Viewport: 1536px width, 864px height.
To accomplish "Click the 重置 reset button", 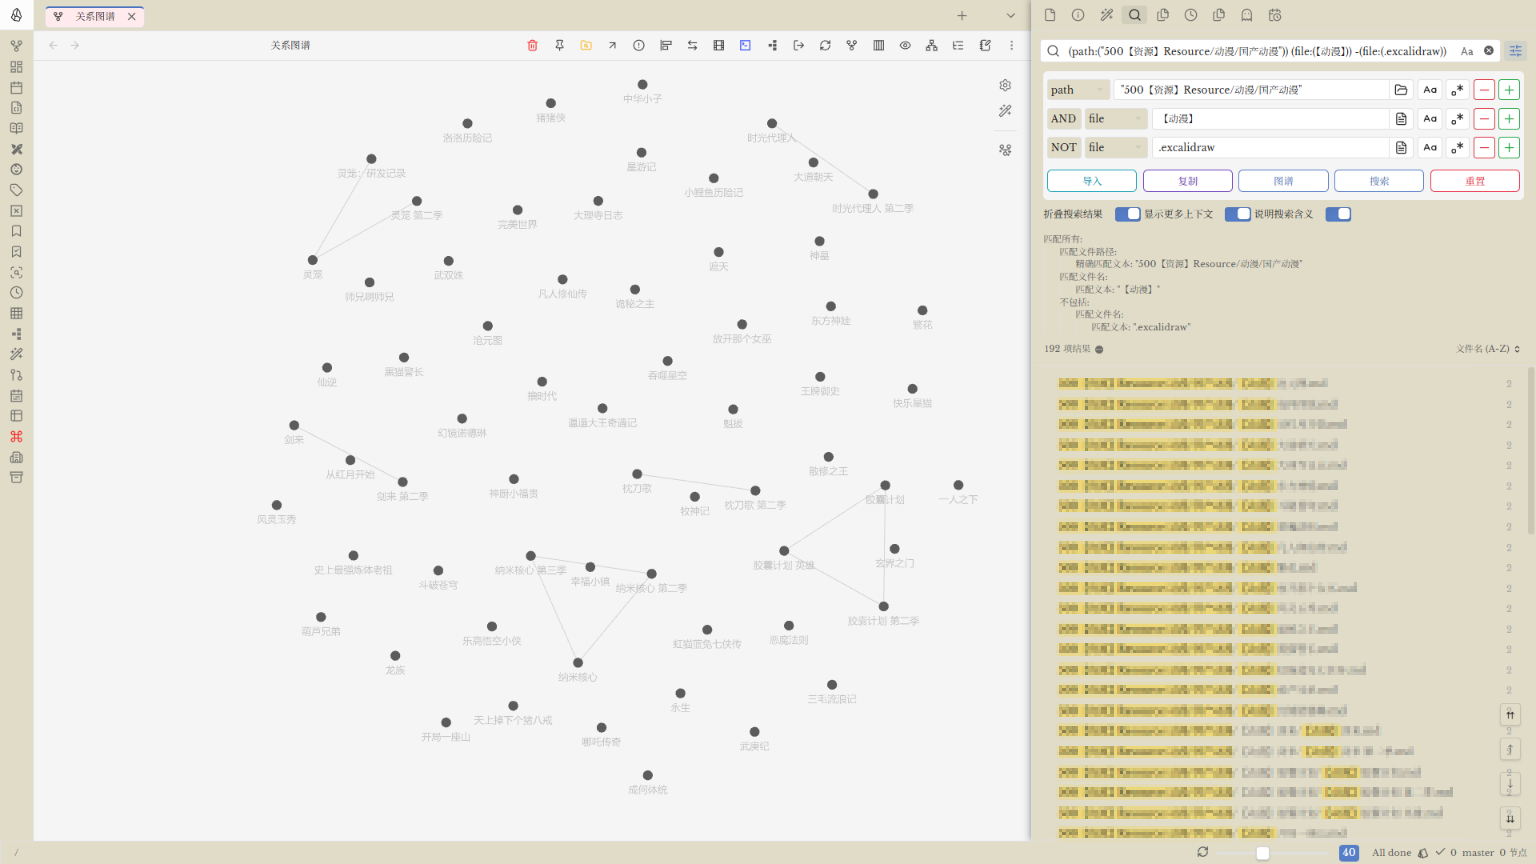I will [x=1475, y=181].
